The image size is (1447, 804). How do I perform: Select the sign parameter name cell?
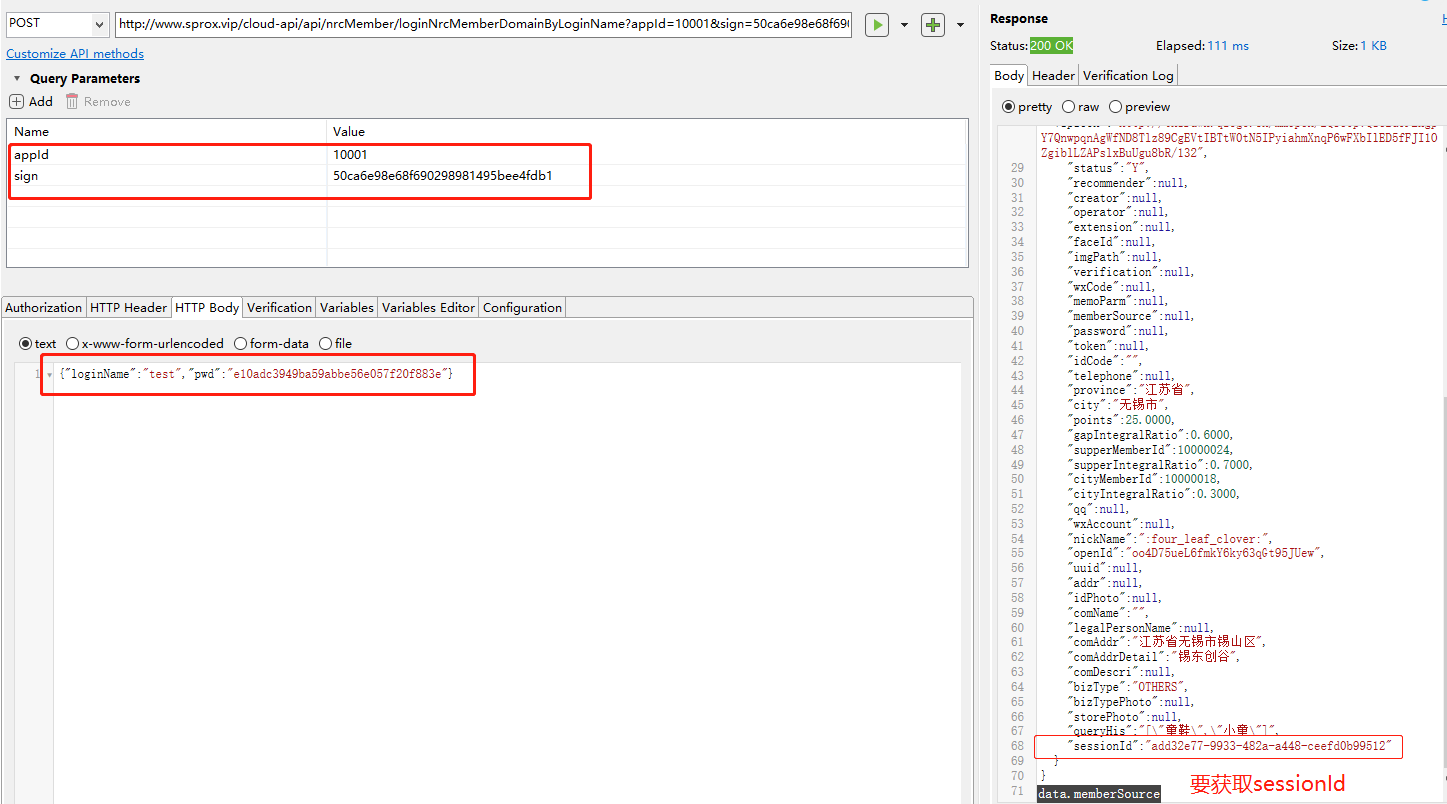click(x=167, y=176)
